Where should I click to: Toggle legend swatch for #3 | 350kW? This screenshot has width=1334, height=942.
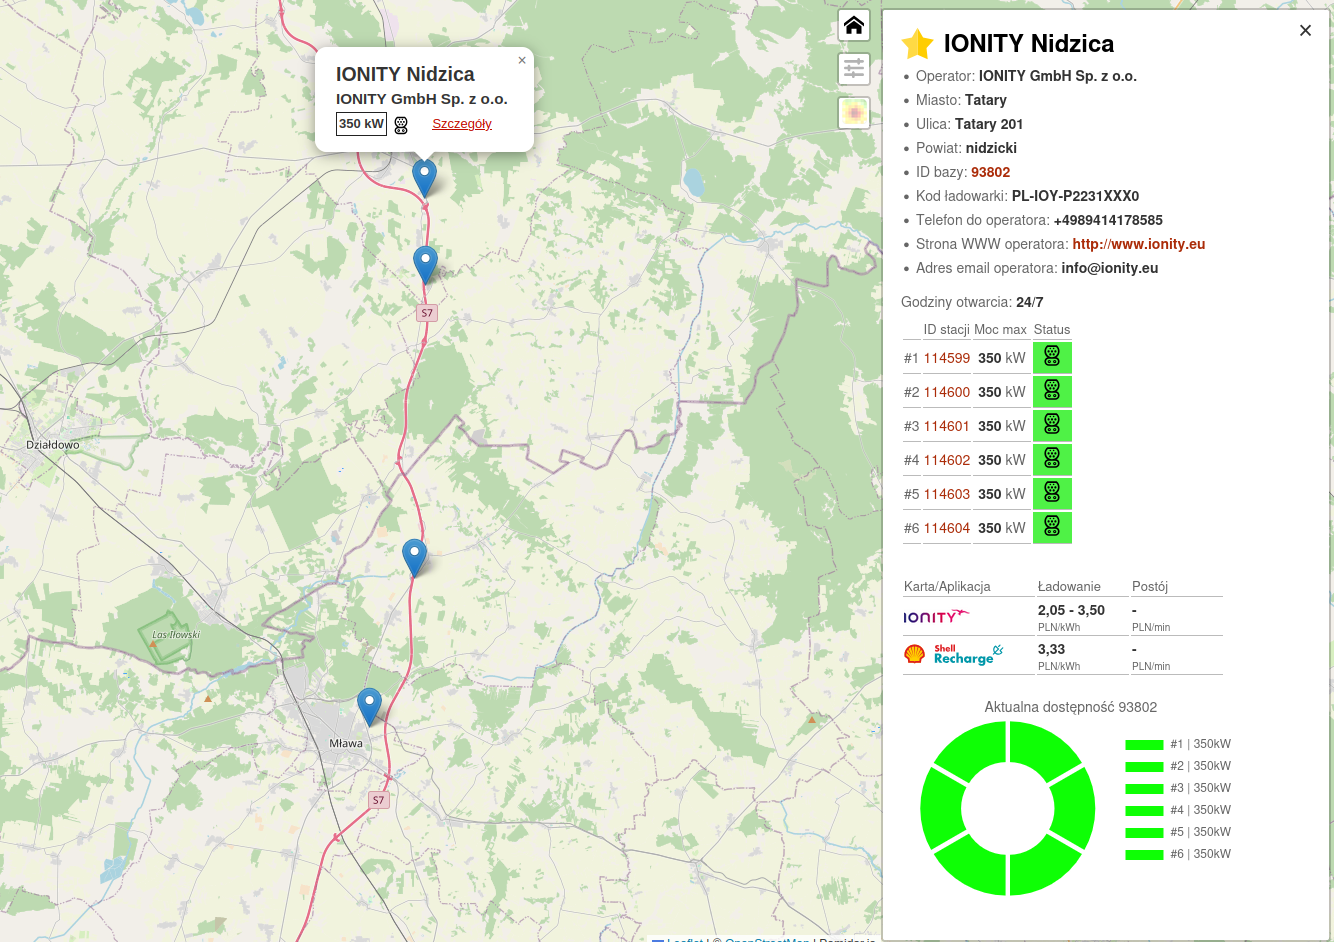[x=1144, y=789]
